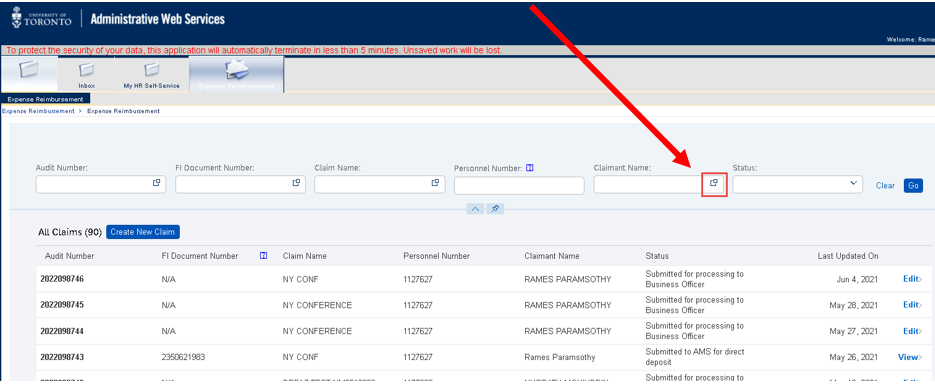Collapse the filter header with up chevron
935x385 pixels.
point(475,209)
